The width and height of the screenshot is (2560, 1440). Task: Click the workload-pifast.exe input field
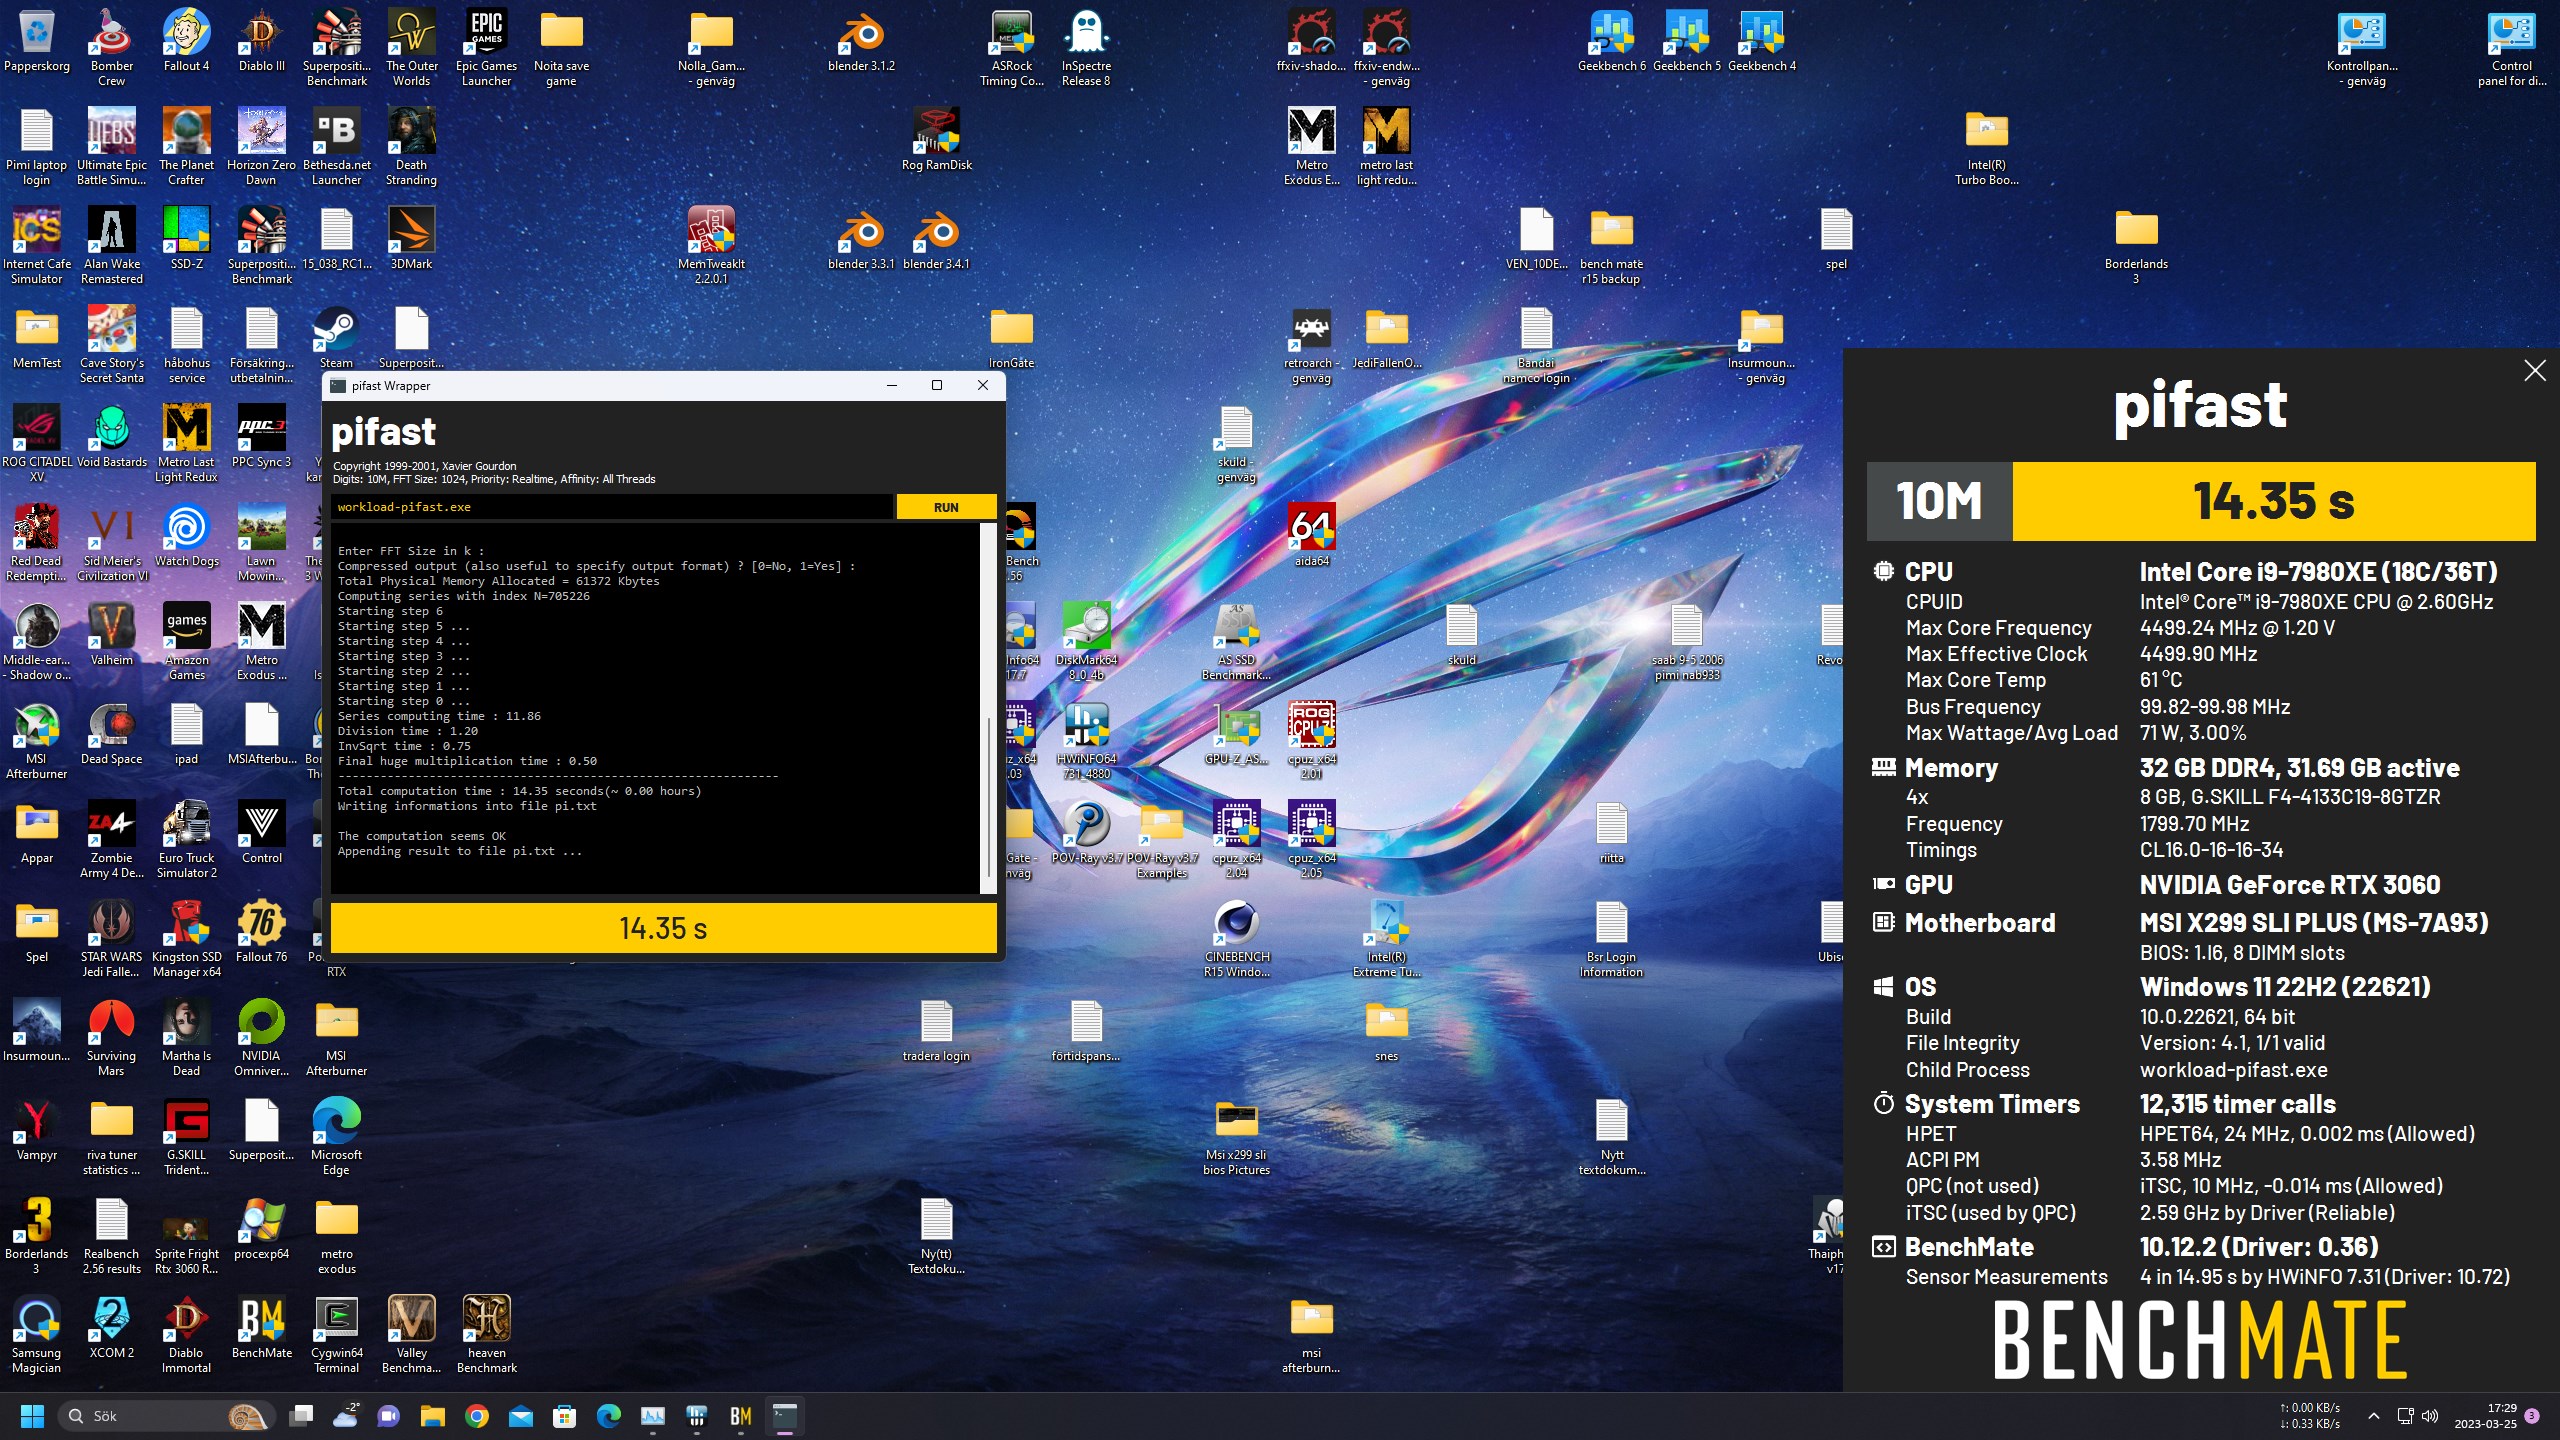pos(611,507)
